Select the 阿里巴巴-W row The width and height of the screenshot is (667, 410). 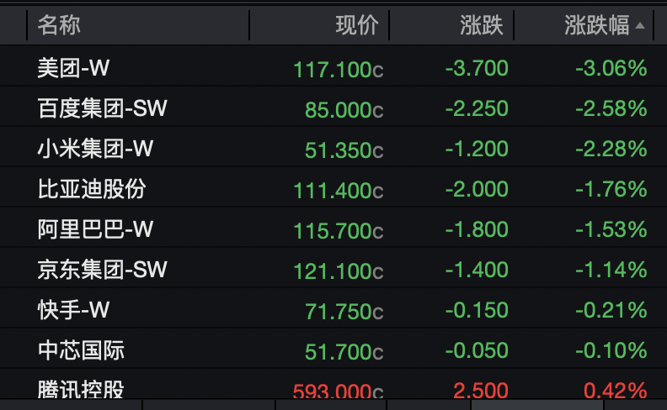334,229
